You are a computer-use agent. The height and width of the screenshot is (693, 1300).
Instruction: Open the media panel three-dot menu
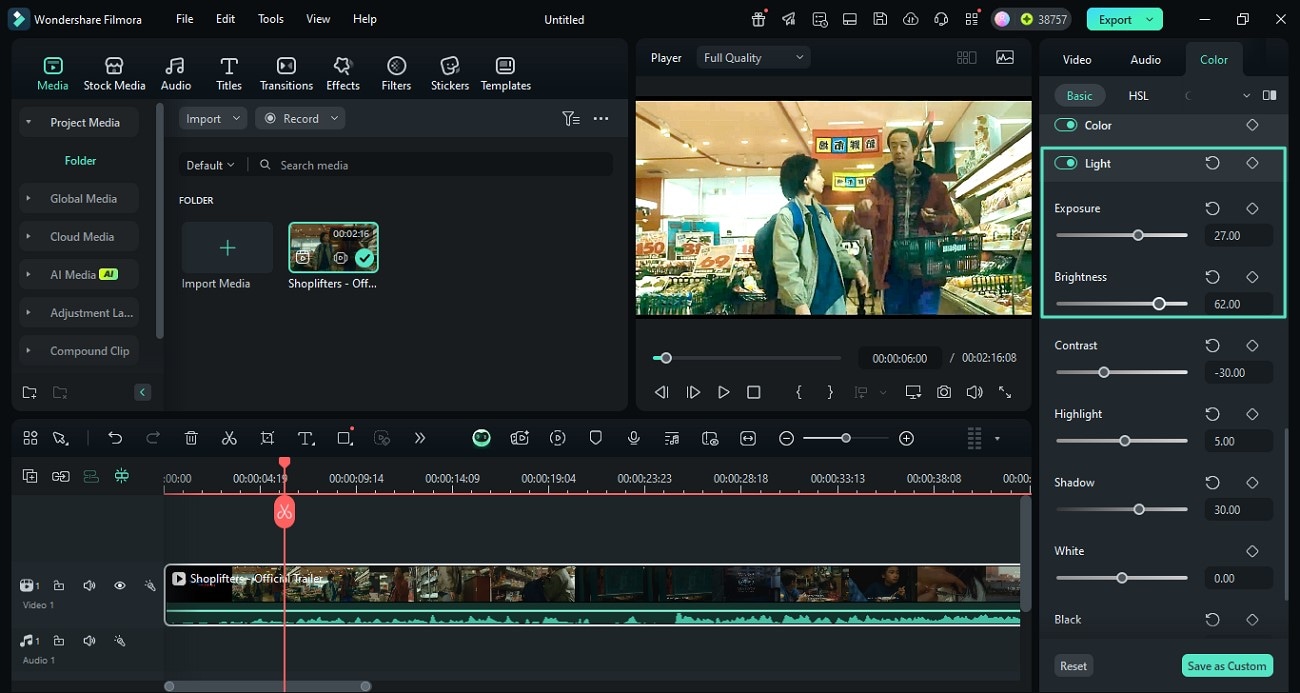click(x=601, y=118)
